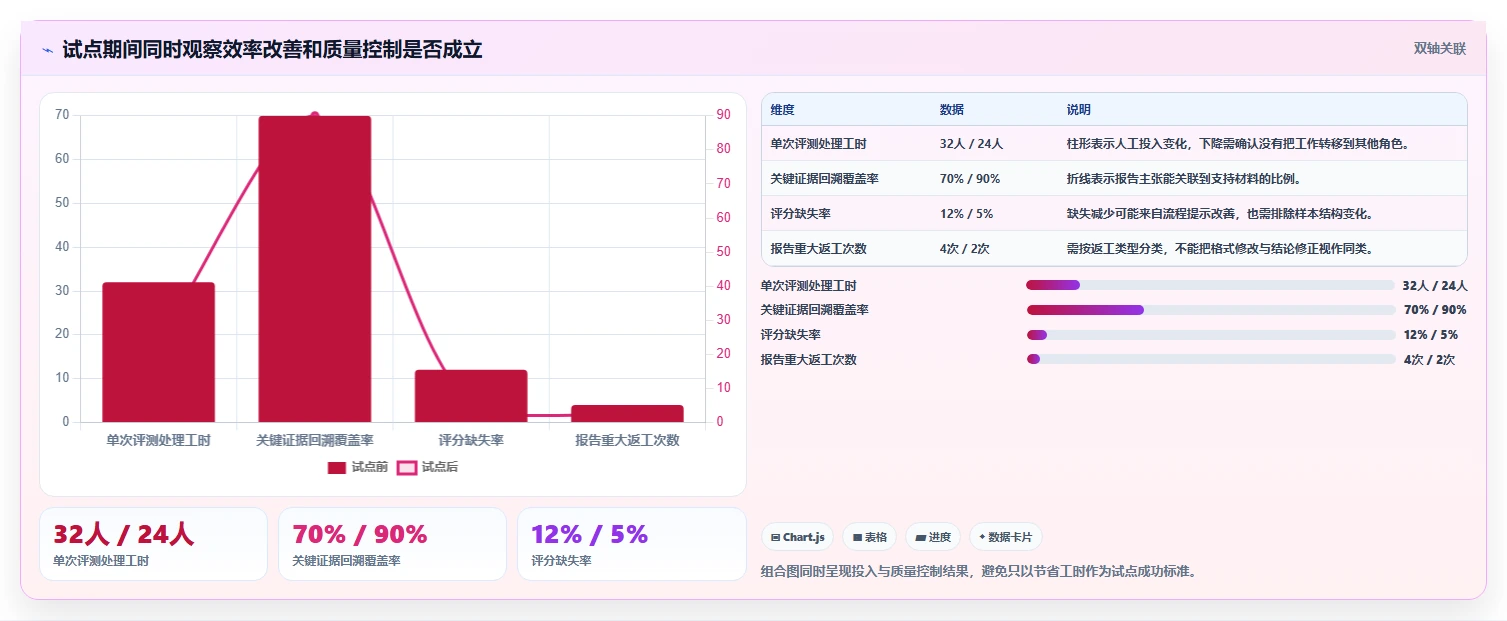This screenshot has width=1507, height=621.
Task: Click the table value 4次 / 2次
Action: click(964, 249)
